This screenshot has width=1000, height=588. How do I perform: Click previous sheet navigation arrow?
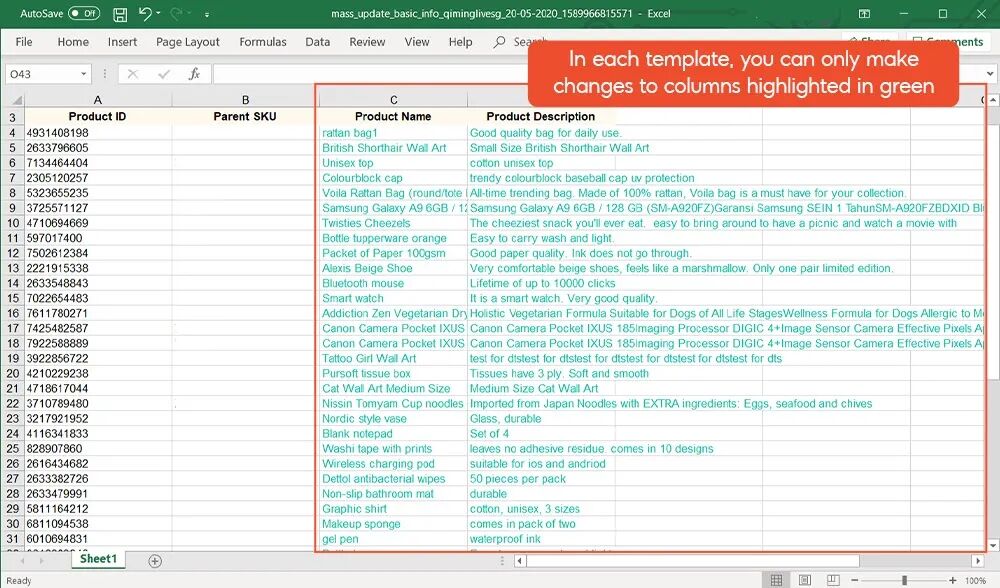[22, 561]
